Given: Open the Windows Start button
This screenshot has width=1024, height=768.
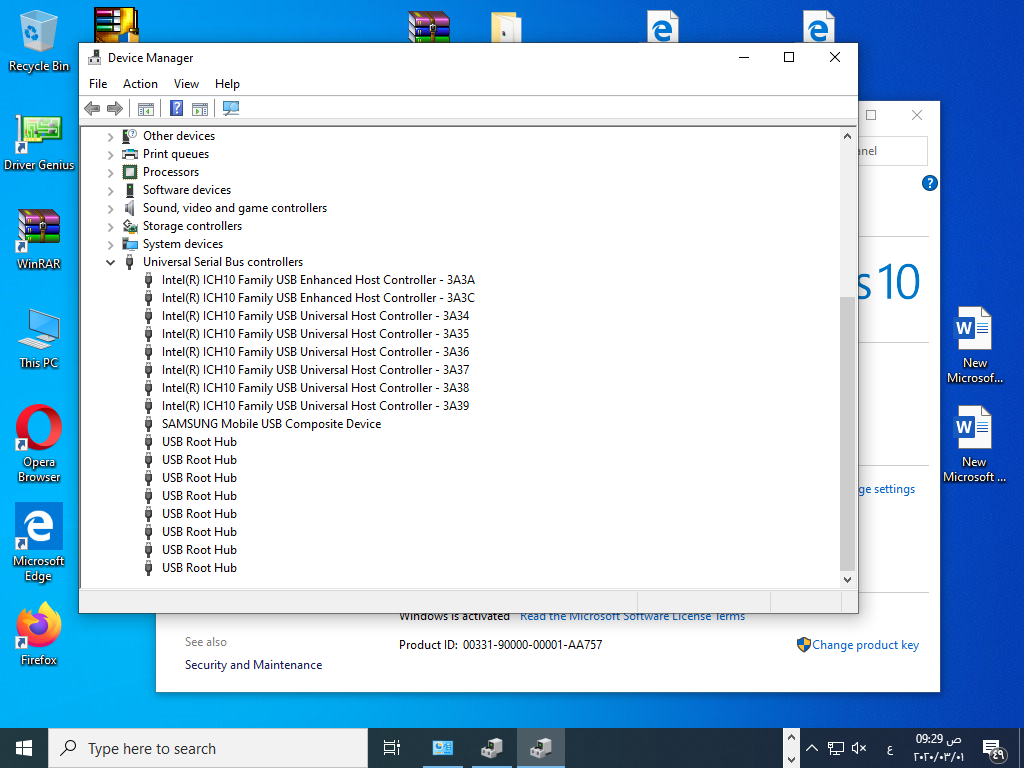Looking at the screenshot, I should pyautogui.click(x=24, y=748).
